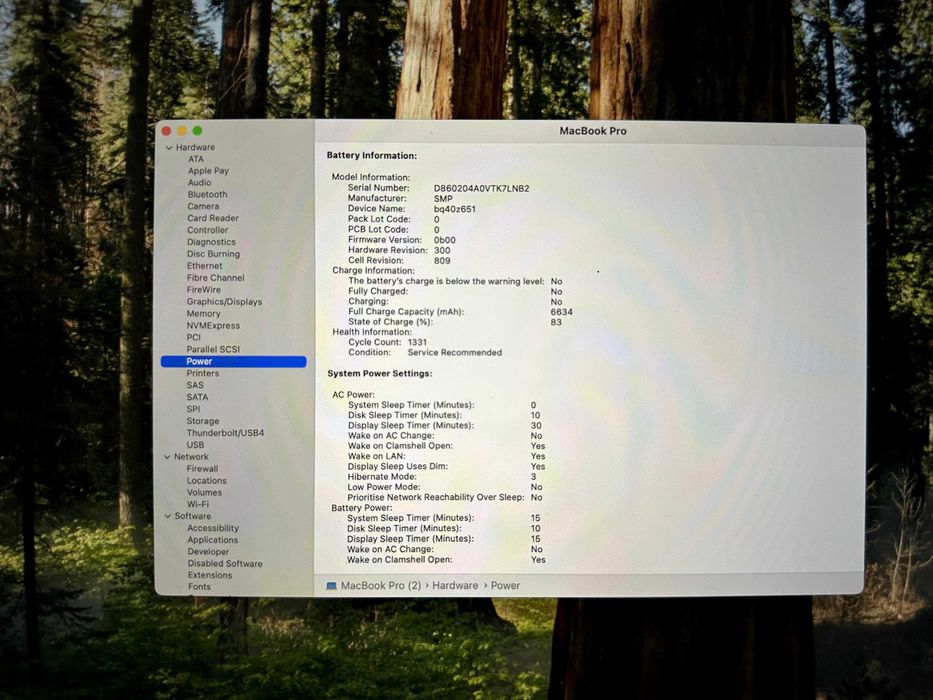Show Storage information
The height and width of the screenshot is (700, 933).
point(202,421)
